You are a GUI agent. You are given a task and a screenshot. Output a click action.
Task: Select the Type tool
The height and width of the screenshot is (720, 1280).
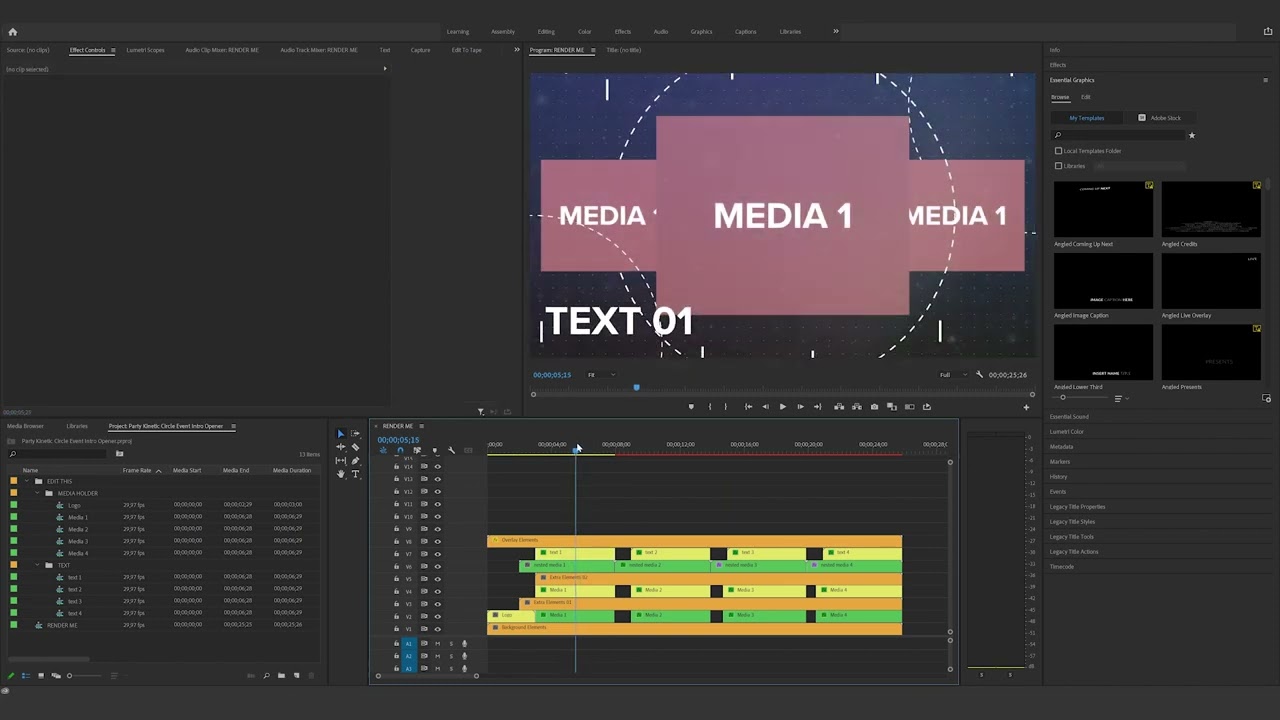pos(355,473)
